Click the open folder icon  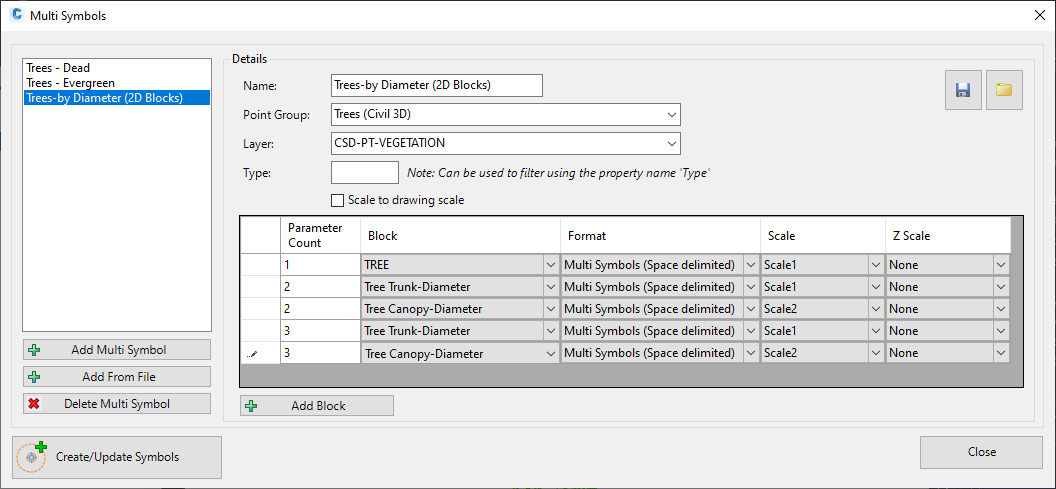(x=1005, y=90)
